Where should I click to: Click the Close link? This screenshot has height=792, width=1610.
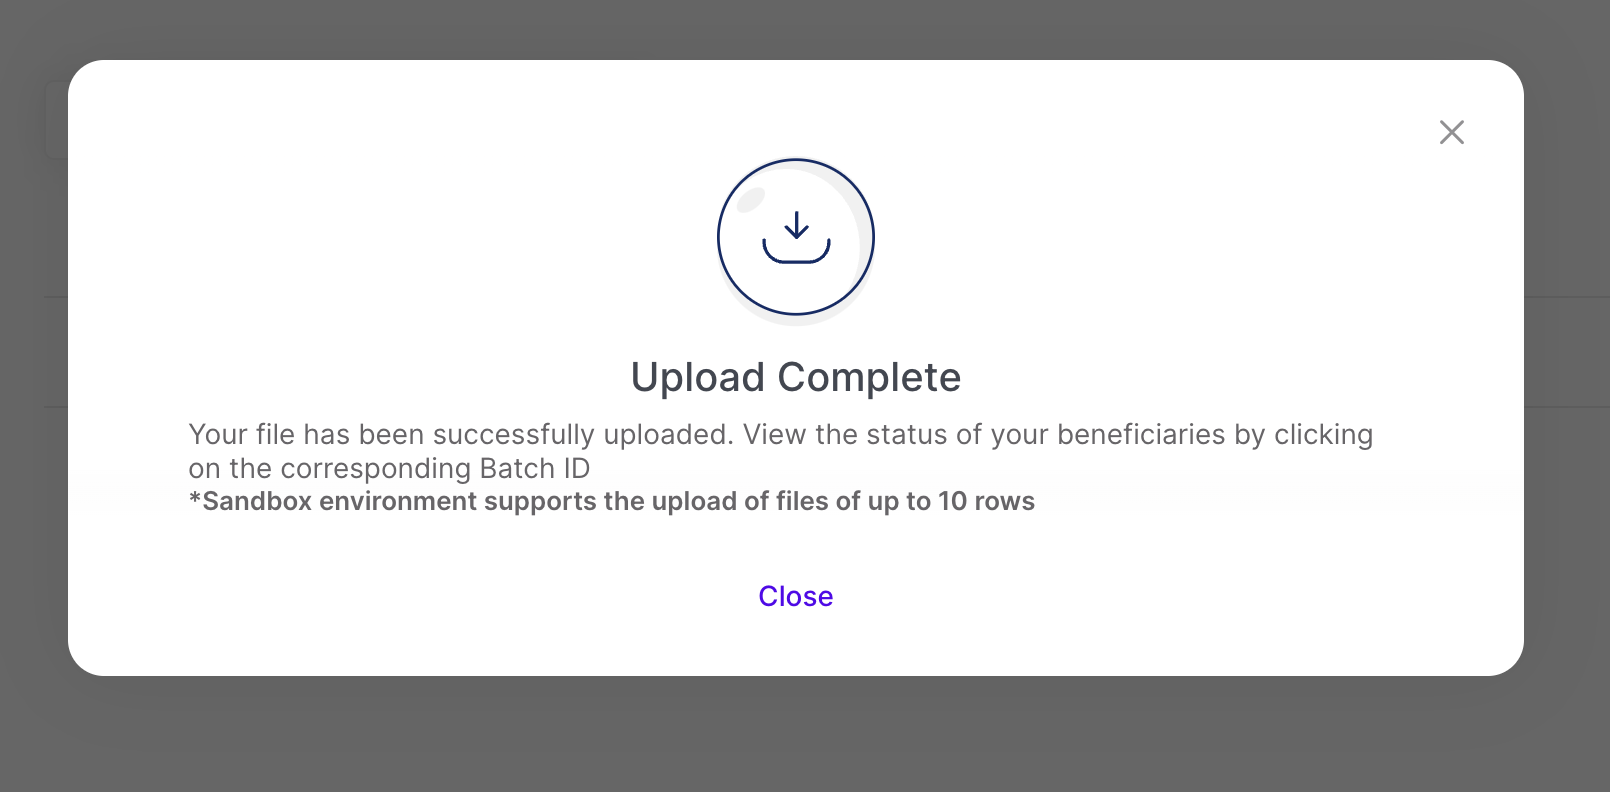795,596
